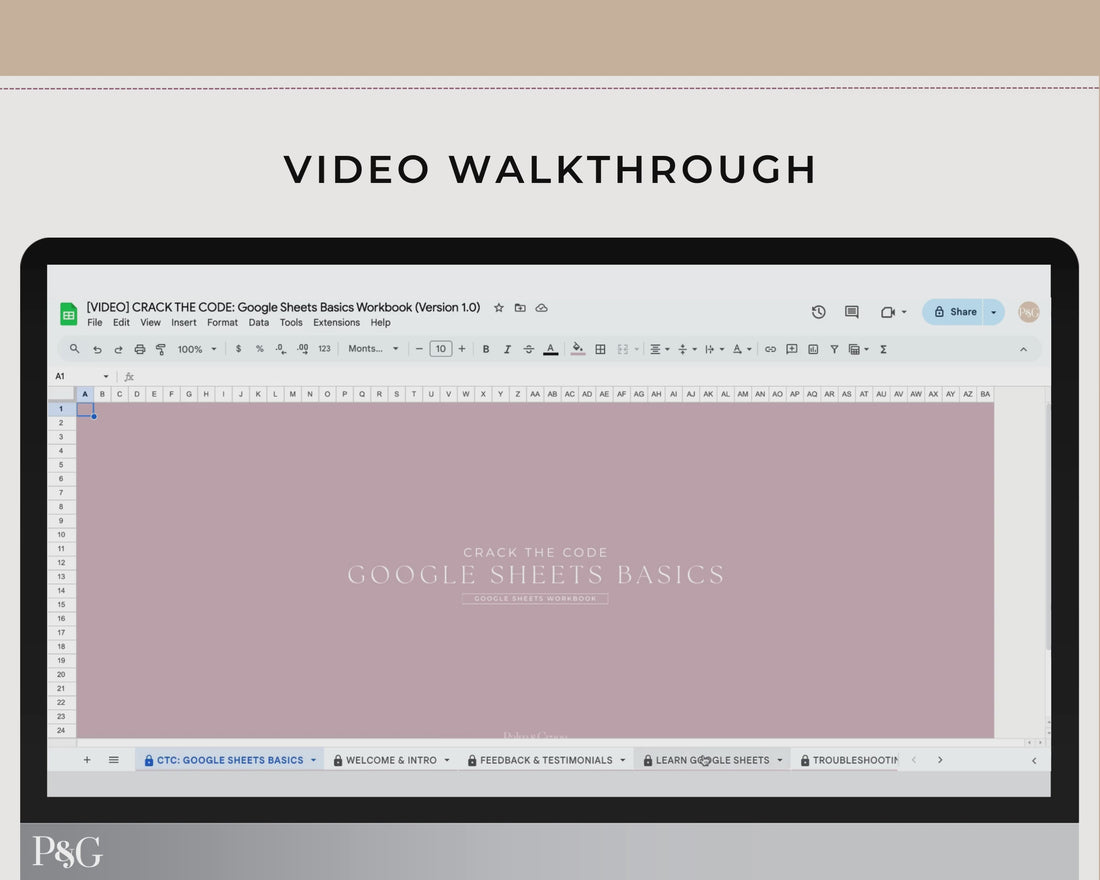1100x880 pixels.
Task: Open text wrapping dropdown
Action: pos(714,349)
